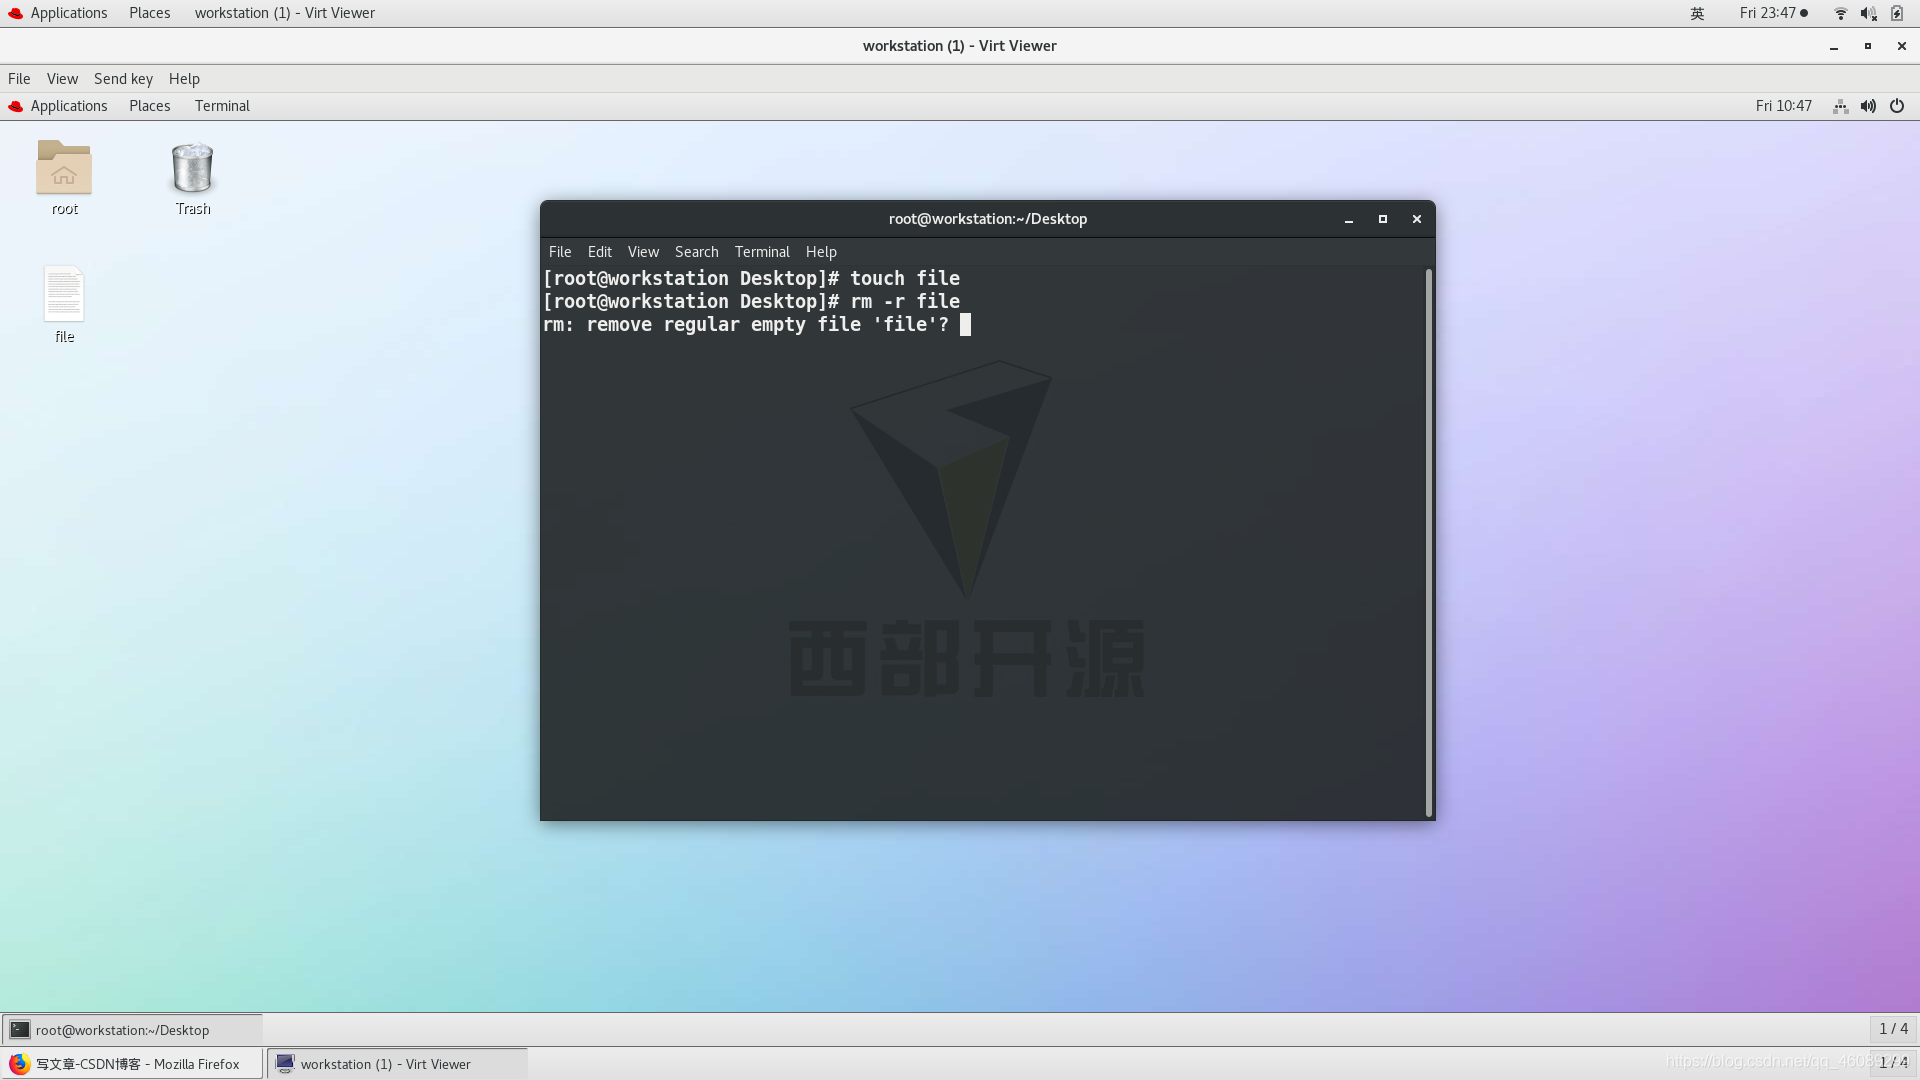Close the Virt Viewer window

pos(1902,46)
